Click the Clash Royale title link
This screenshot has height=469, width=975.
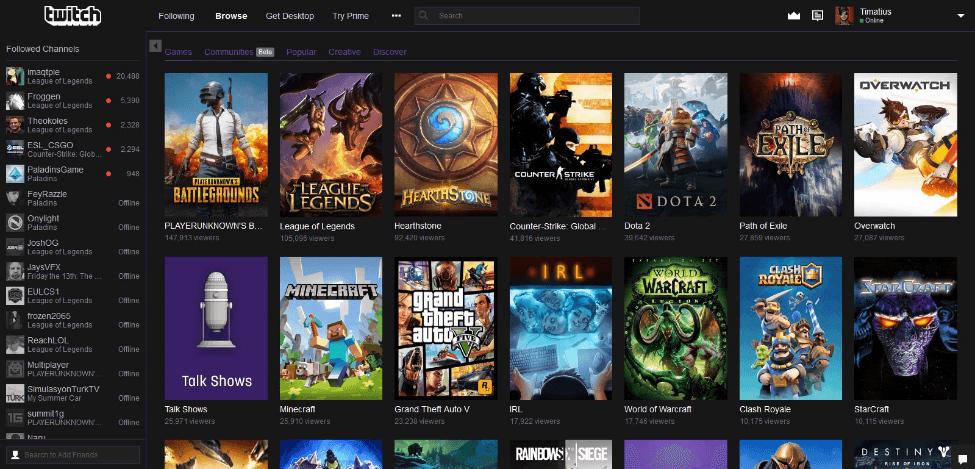(765, 410)
